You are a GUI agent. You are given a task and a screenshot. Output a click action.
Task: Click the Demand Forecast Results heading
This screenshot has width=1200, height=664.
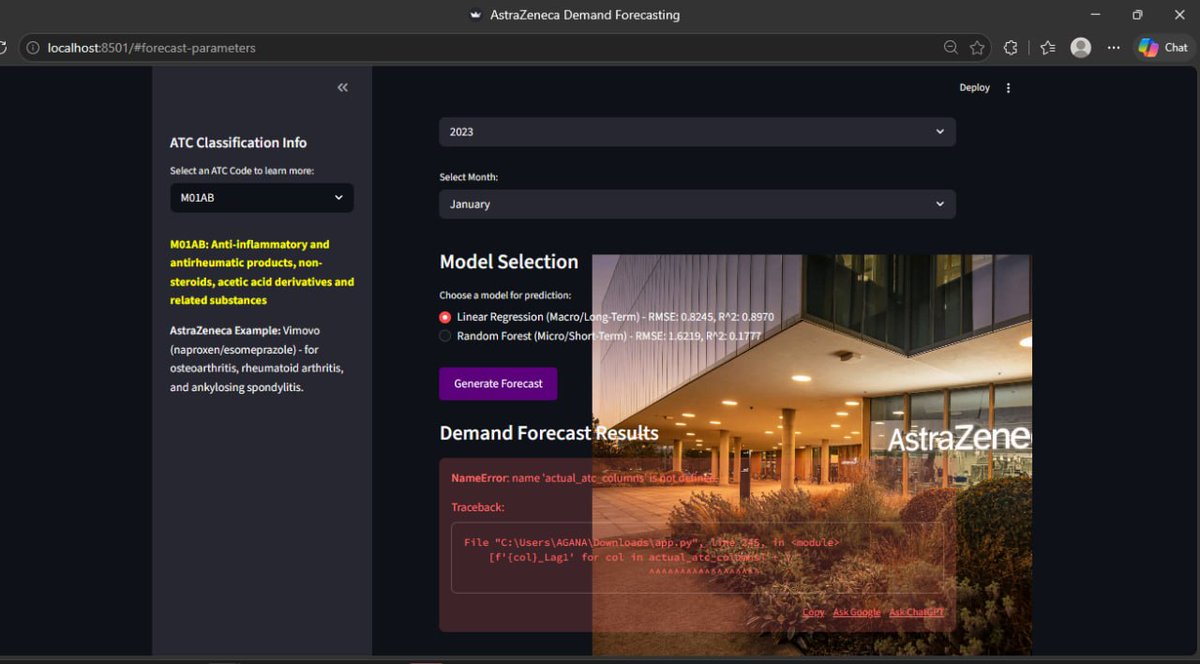(x=549, y=433)
